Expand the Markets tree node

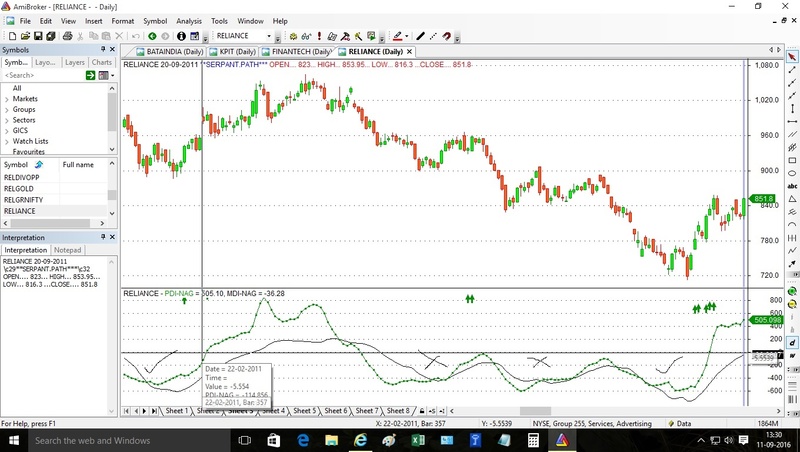pyautogui.click(x=7, y=99)
